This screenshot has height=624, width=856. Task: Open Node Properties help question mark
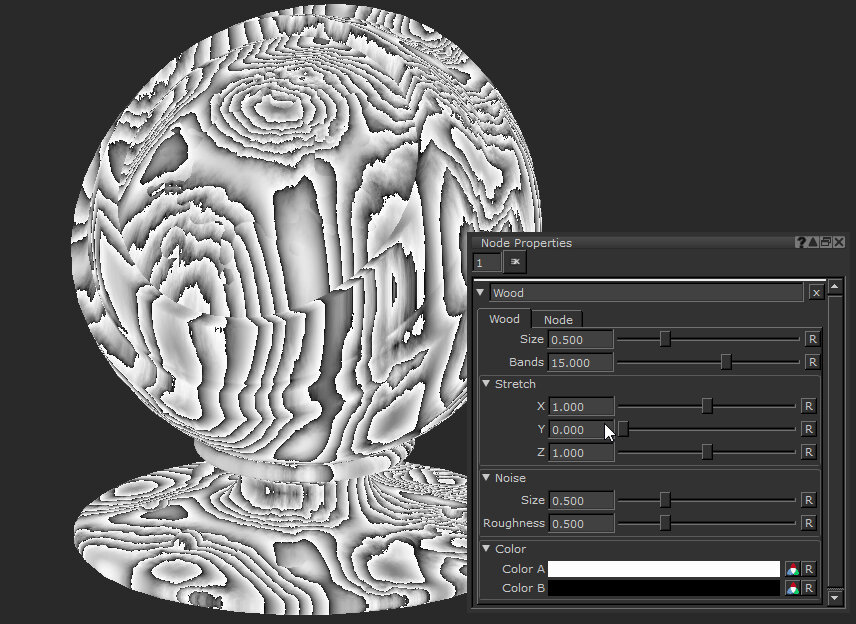[801, 243]
